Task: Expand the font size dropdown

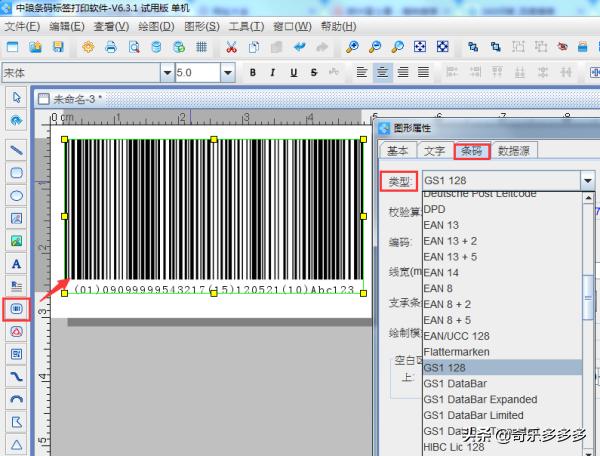Action: point(228,72)
